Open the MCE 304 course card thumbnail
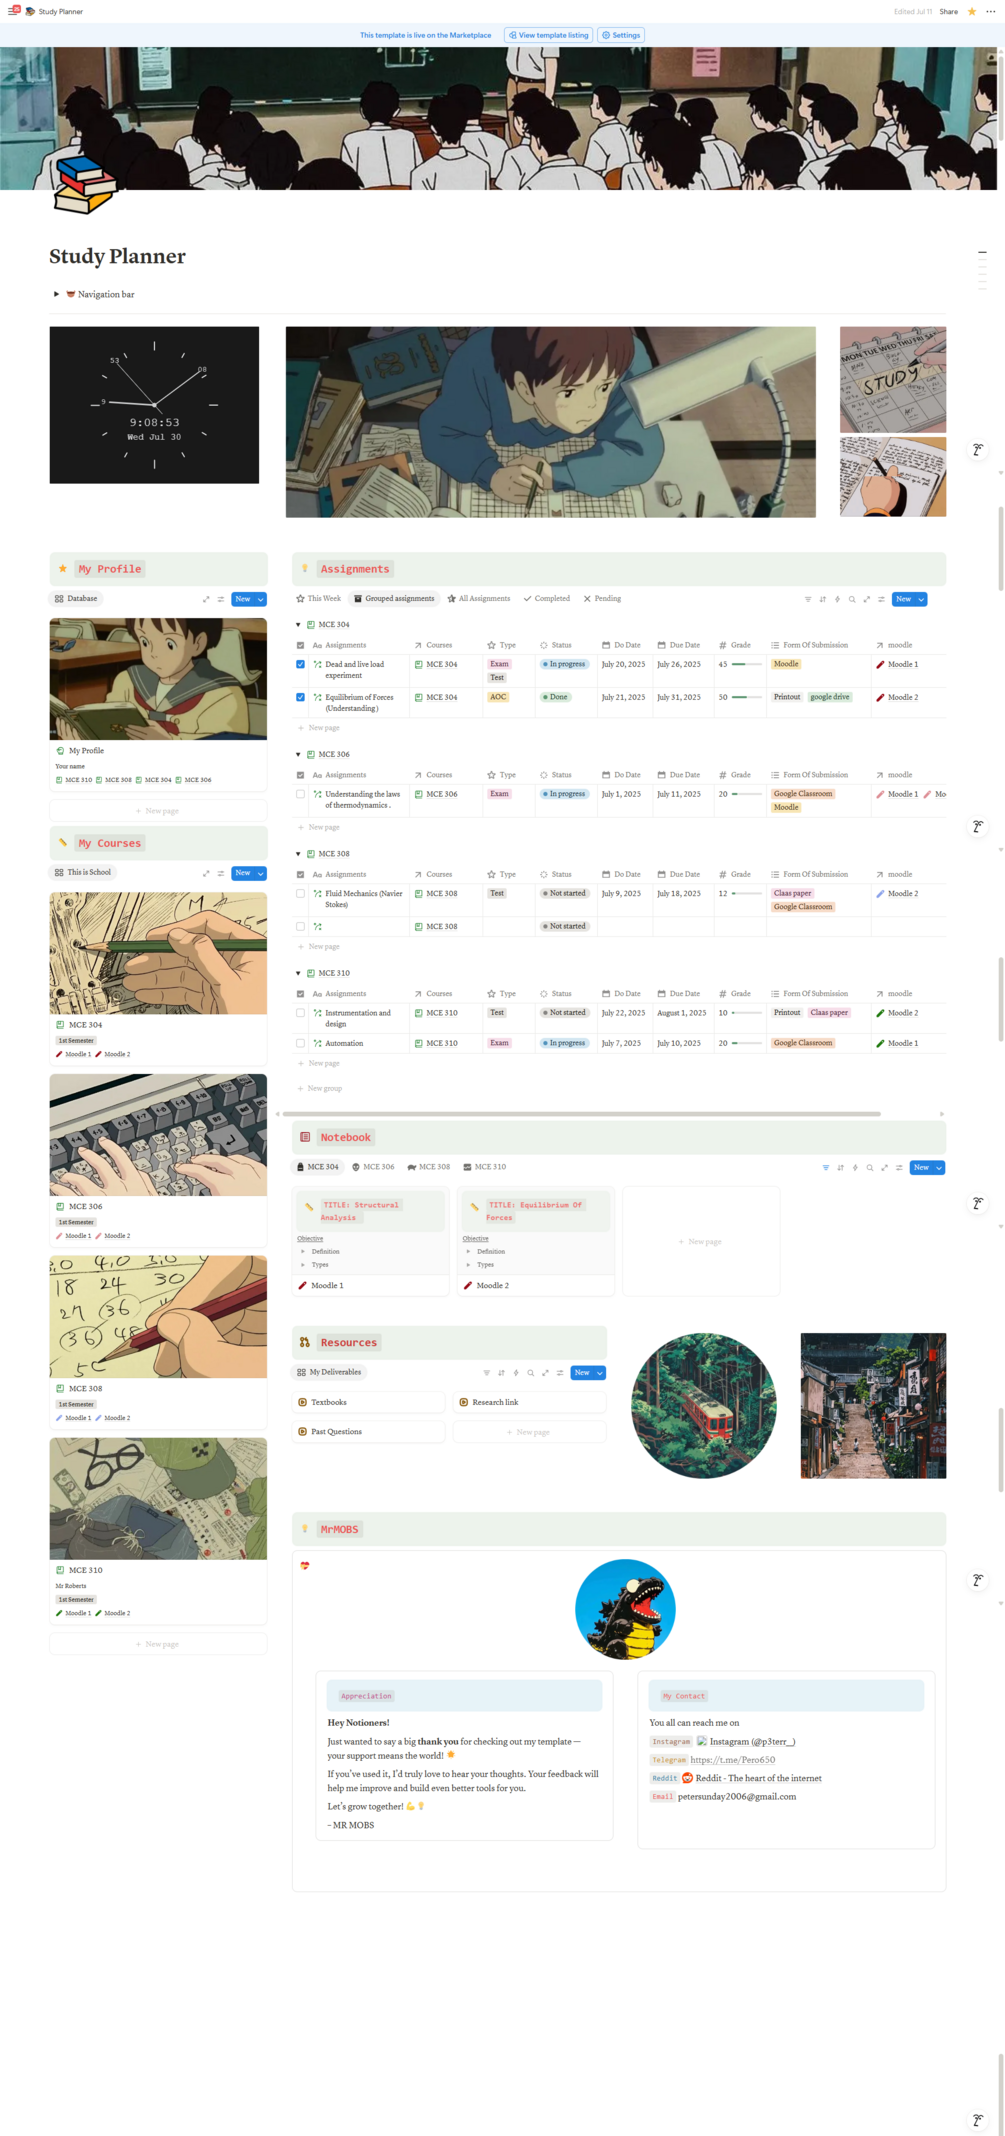1005x2136 pixels. coord(158,953)
